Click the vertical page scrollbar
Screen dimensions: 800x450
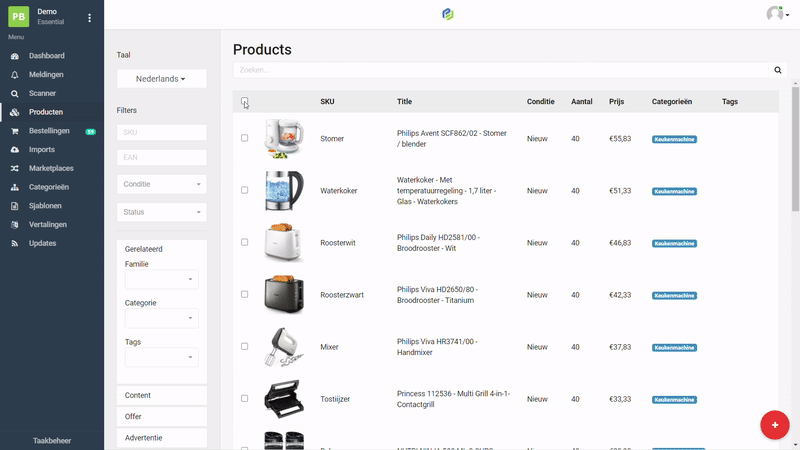pyautogui.click(x=795, y=150)
